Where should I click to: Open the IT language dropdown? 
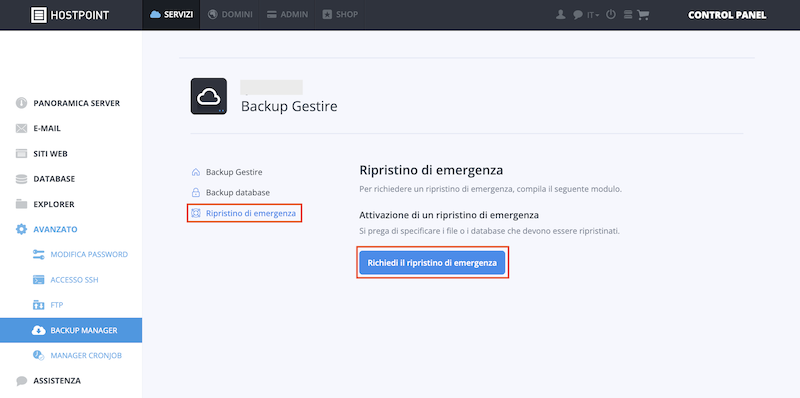(x=593, y=15)
